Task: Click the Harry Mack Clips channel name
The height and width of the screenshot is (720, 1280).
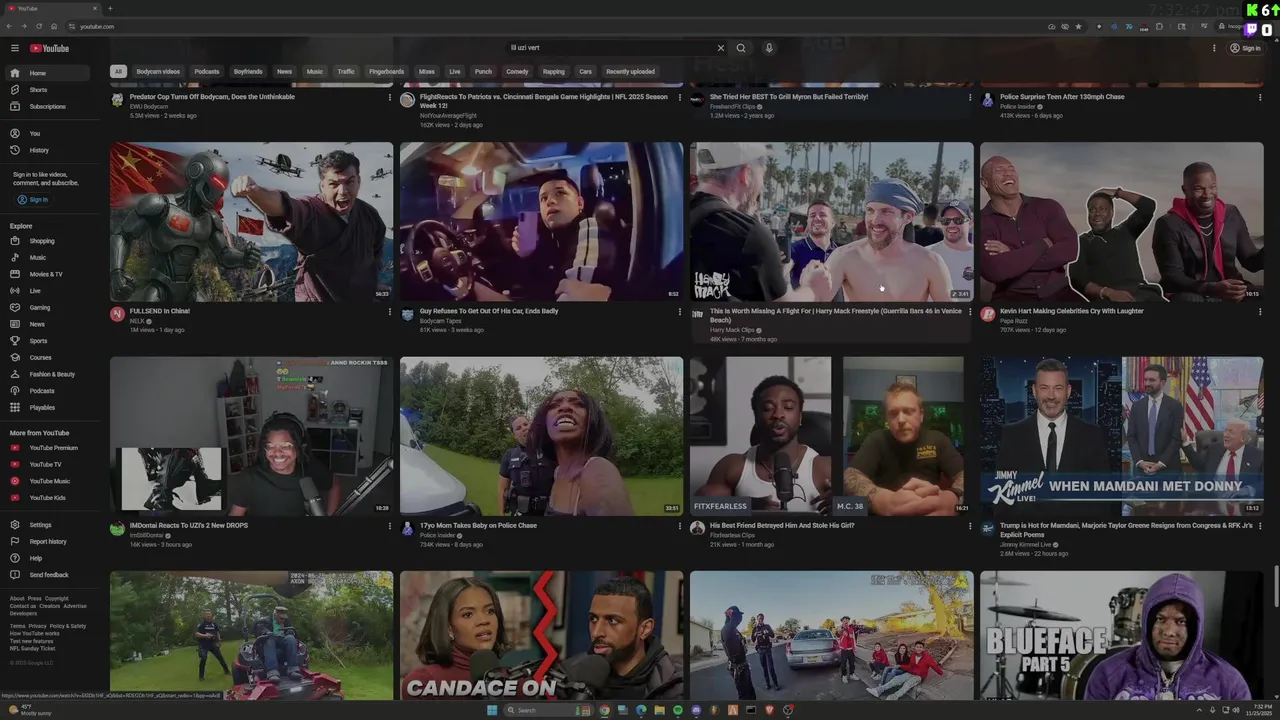Action: click(x=732, y=330)
